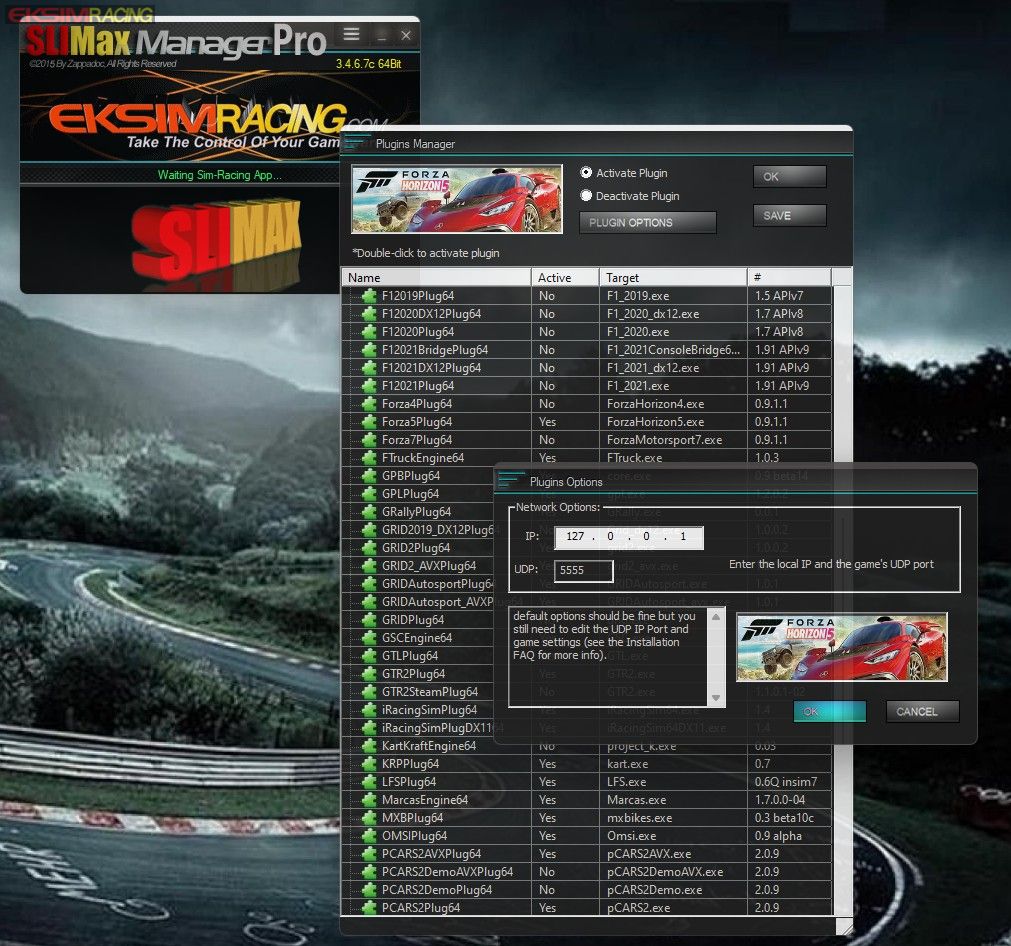Click the GRID2Plug64 plugin icon
1011x946 pixels.
[369, 548]
